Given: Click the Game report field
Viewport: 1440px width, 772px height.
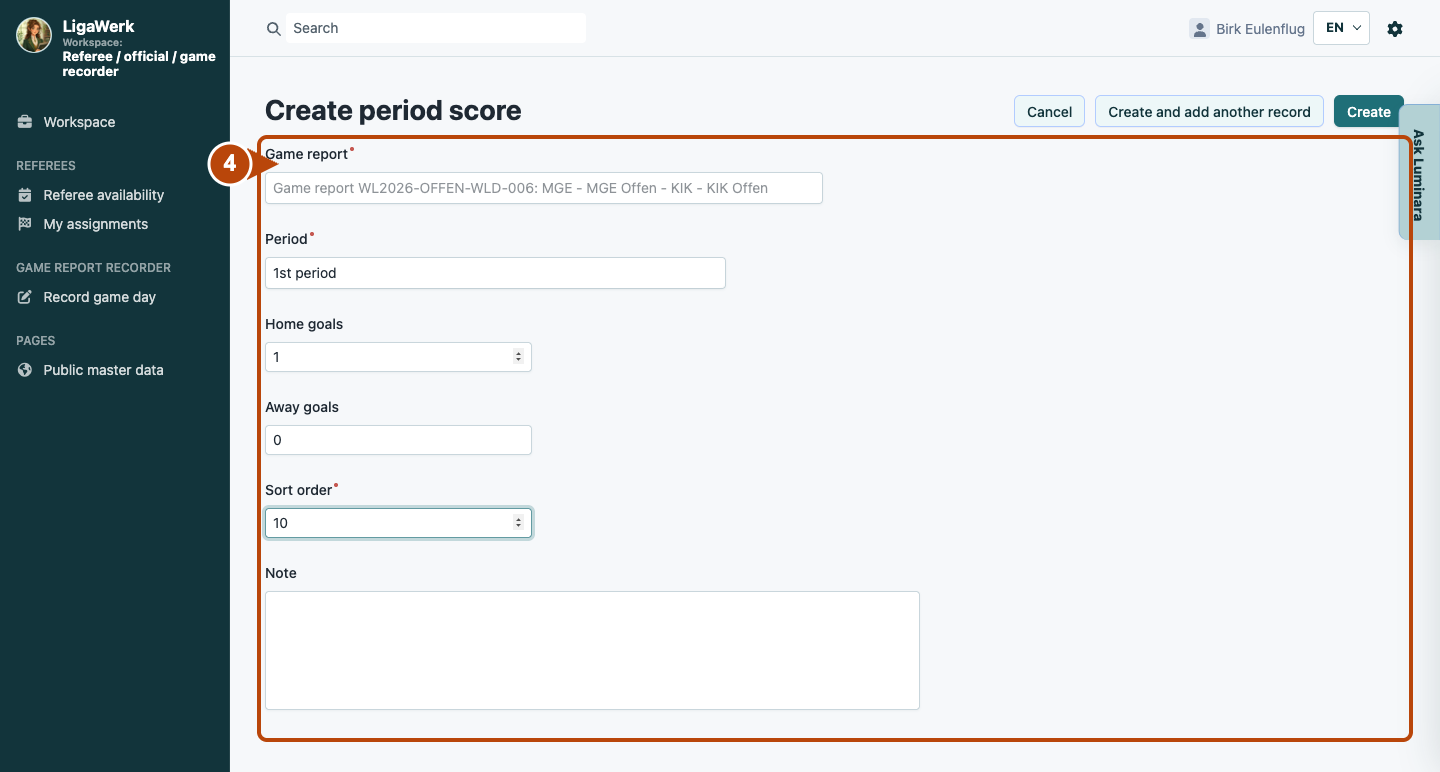Looking at the screenshot, I should coord(543,188).
